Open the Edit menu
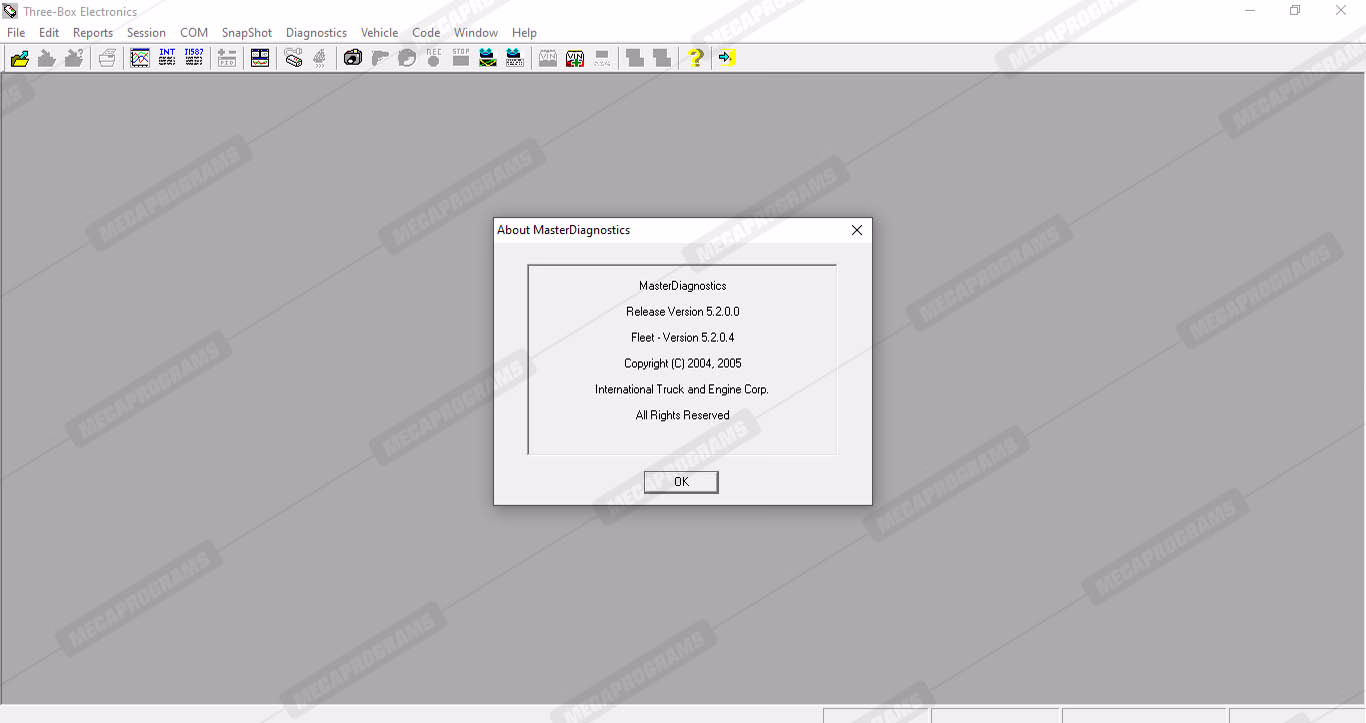This screenshot has width=1366, height=723. pyautogui.click(x=49, y=33)
